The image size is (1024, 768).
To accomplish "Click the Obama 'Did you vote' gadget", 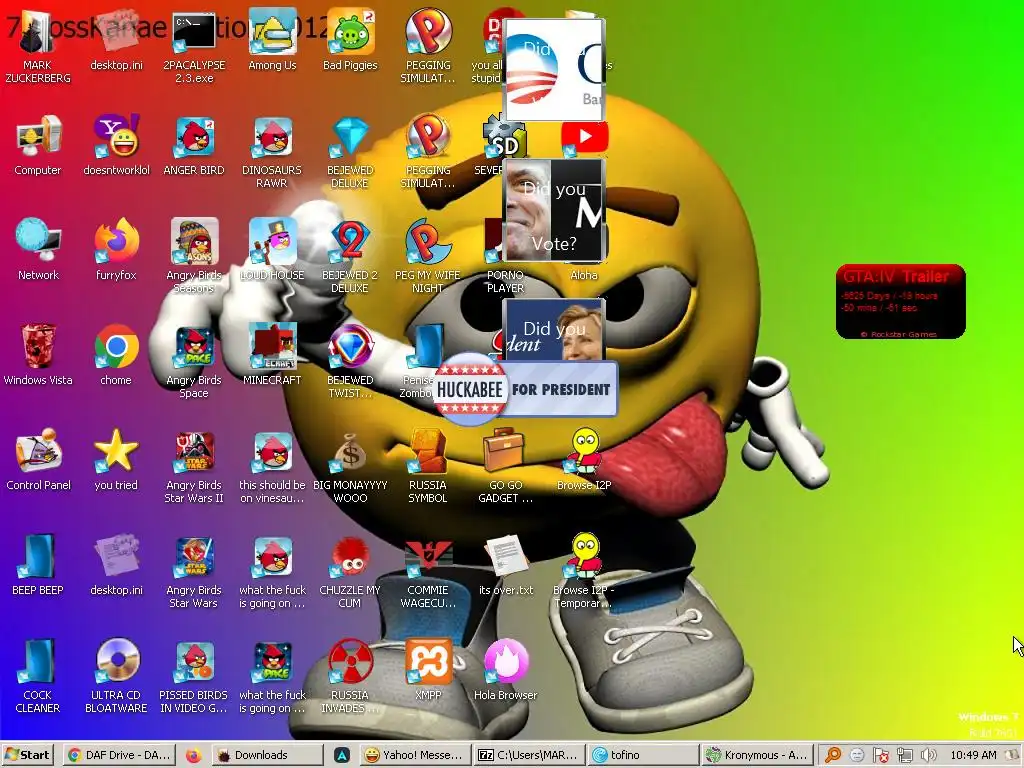I will [553, 69].
